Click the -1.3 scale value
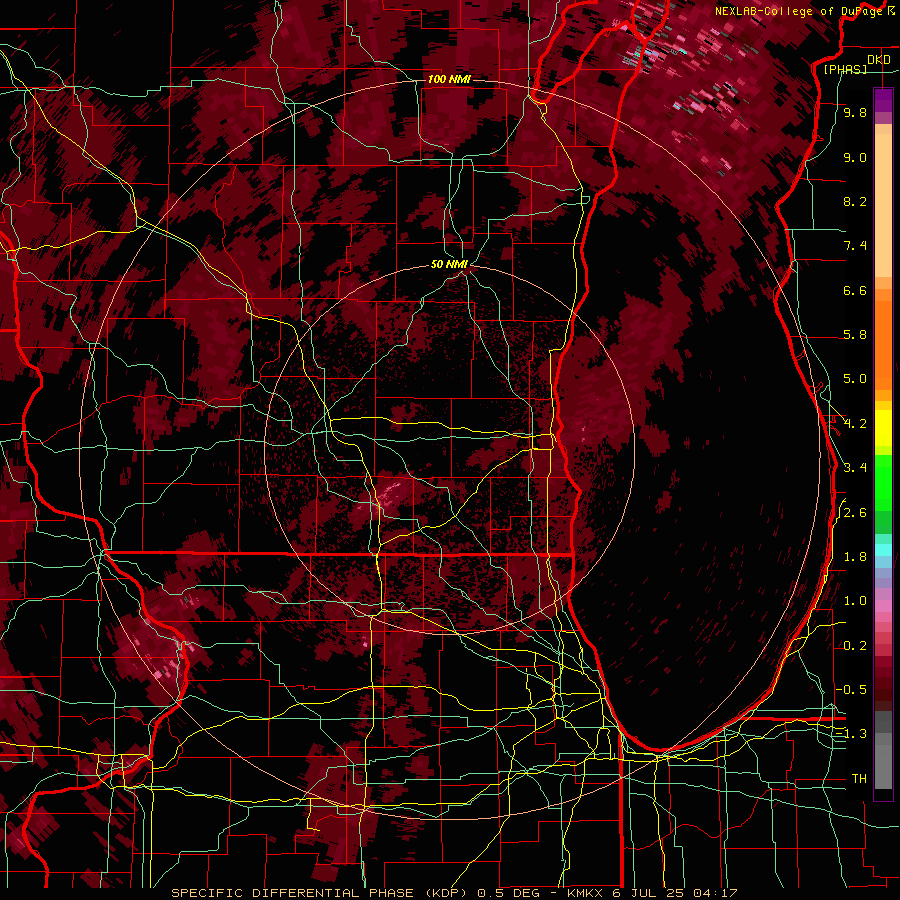This screenshot has width=900, height=900. [851, 734]
